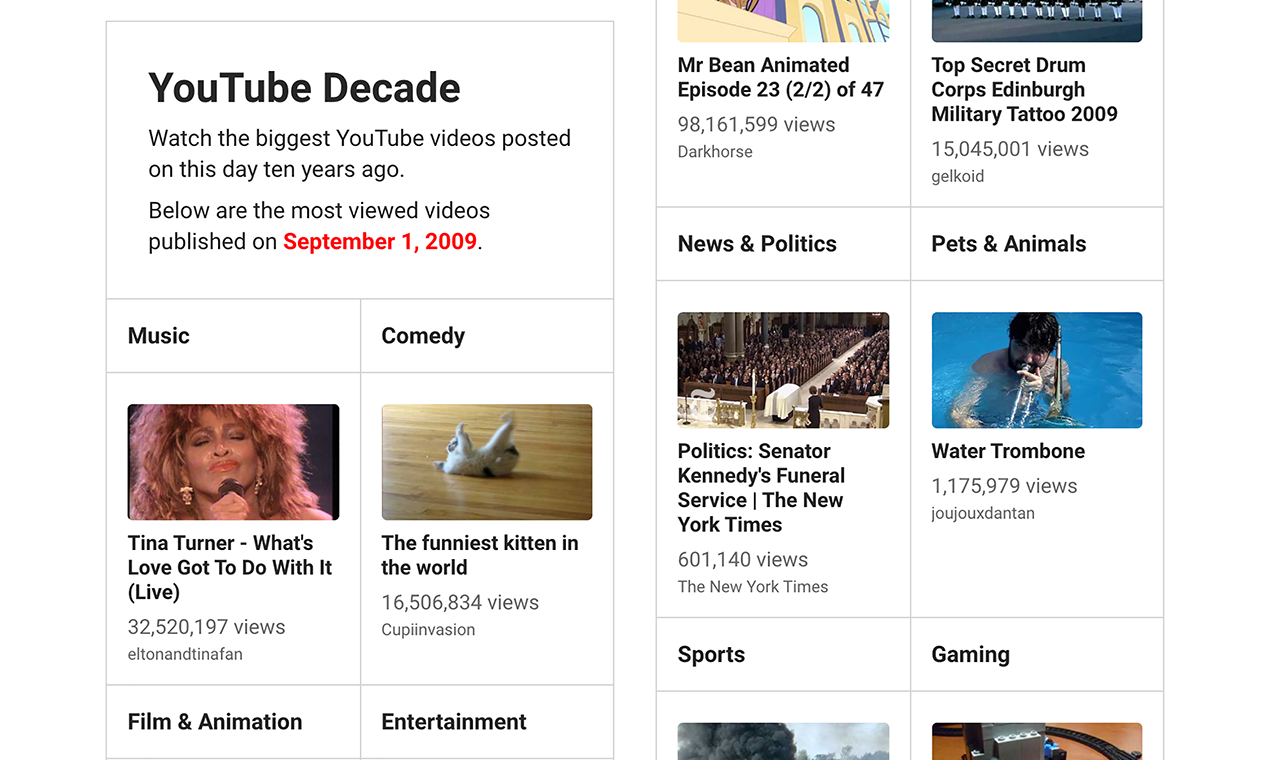
Task: Click Mr Bean Animated Episode 23 title
Action: (x=781, y=77)
